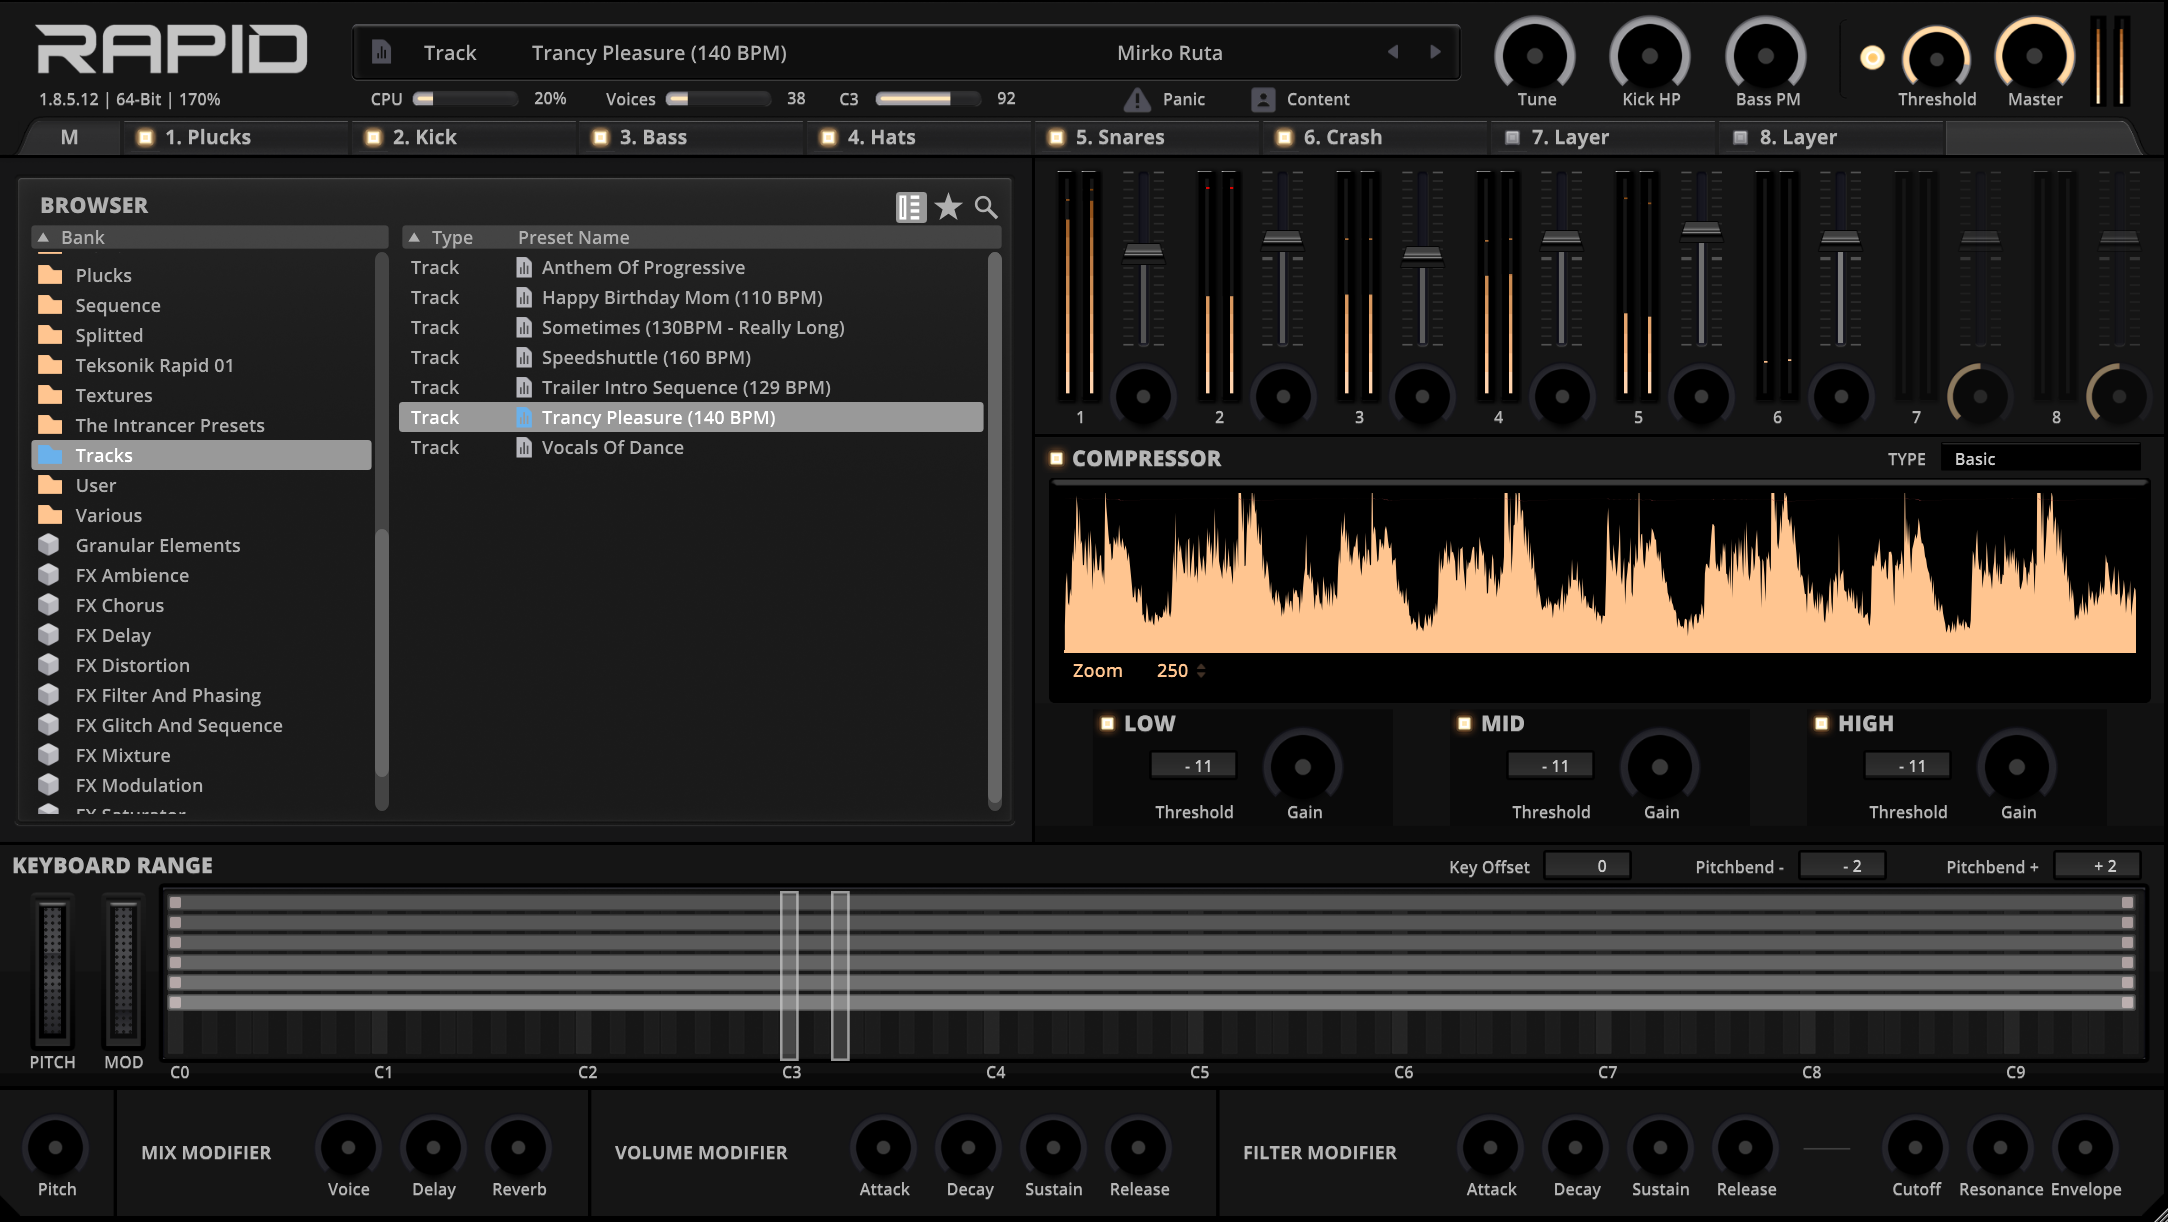Toggle the master limiter Threshold LED

tap(1872, 58)
